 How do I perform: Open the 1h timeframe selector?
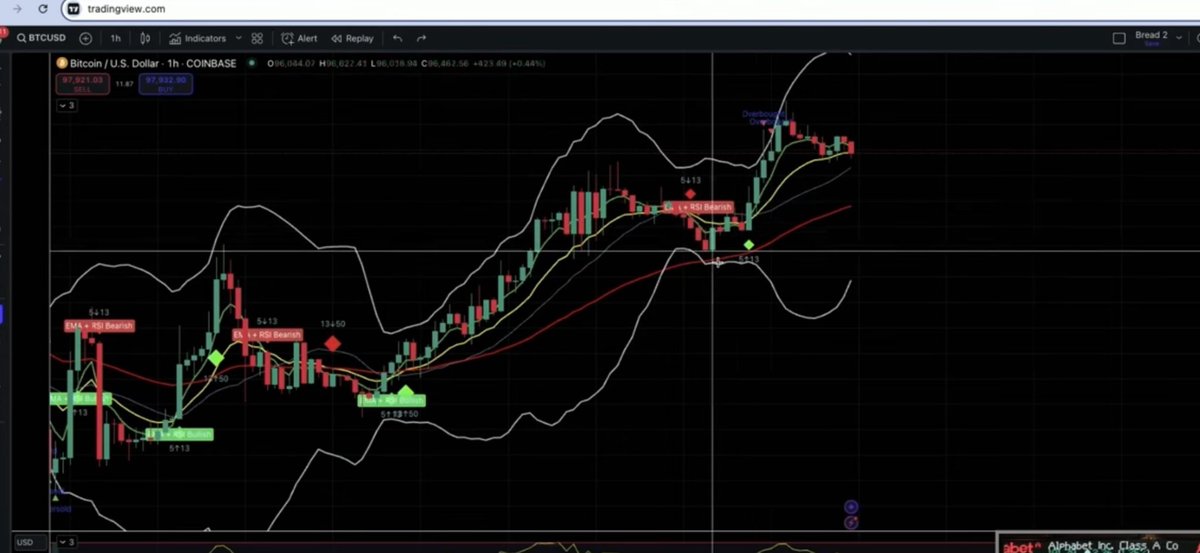[115, 38]
